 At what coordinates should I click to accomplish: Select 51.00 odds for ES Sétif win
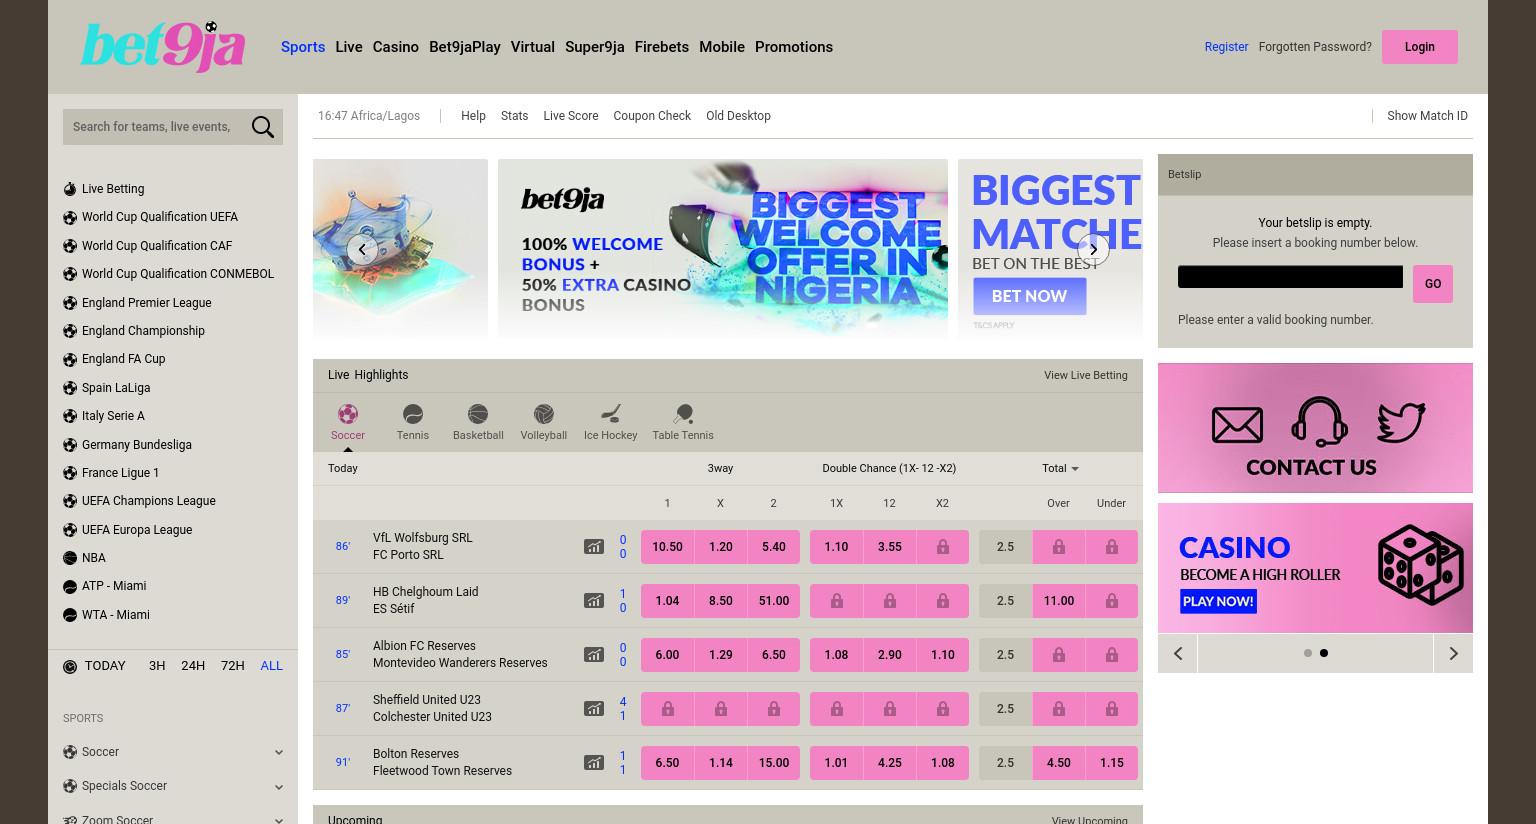774,601
